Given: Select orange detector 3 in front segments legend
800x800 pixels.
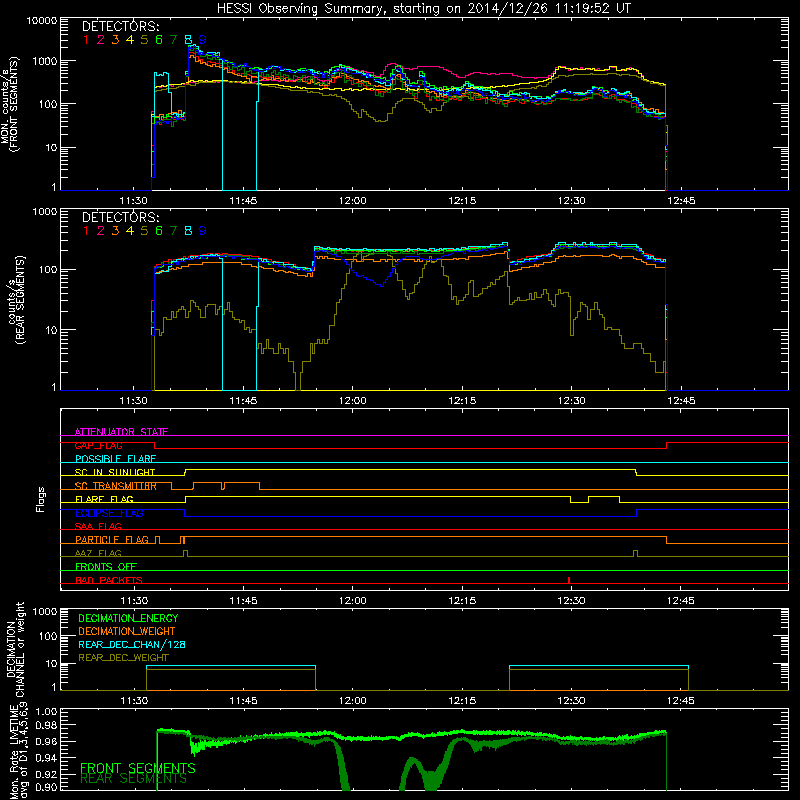Looking at the screenshot, I should [x=115, y=40].
